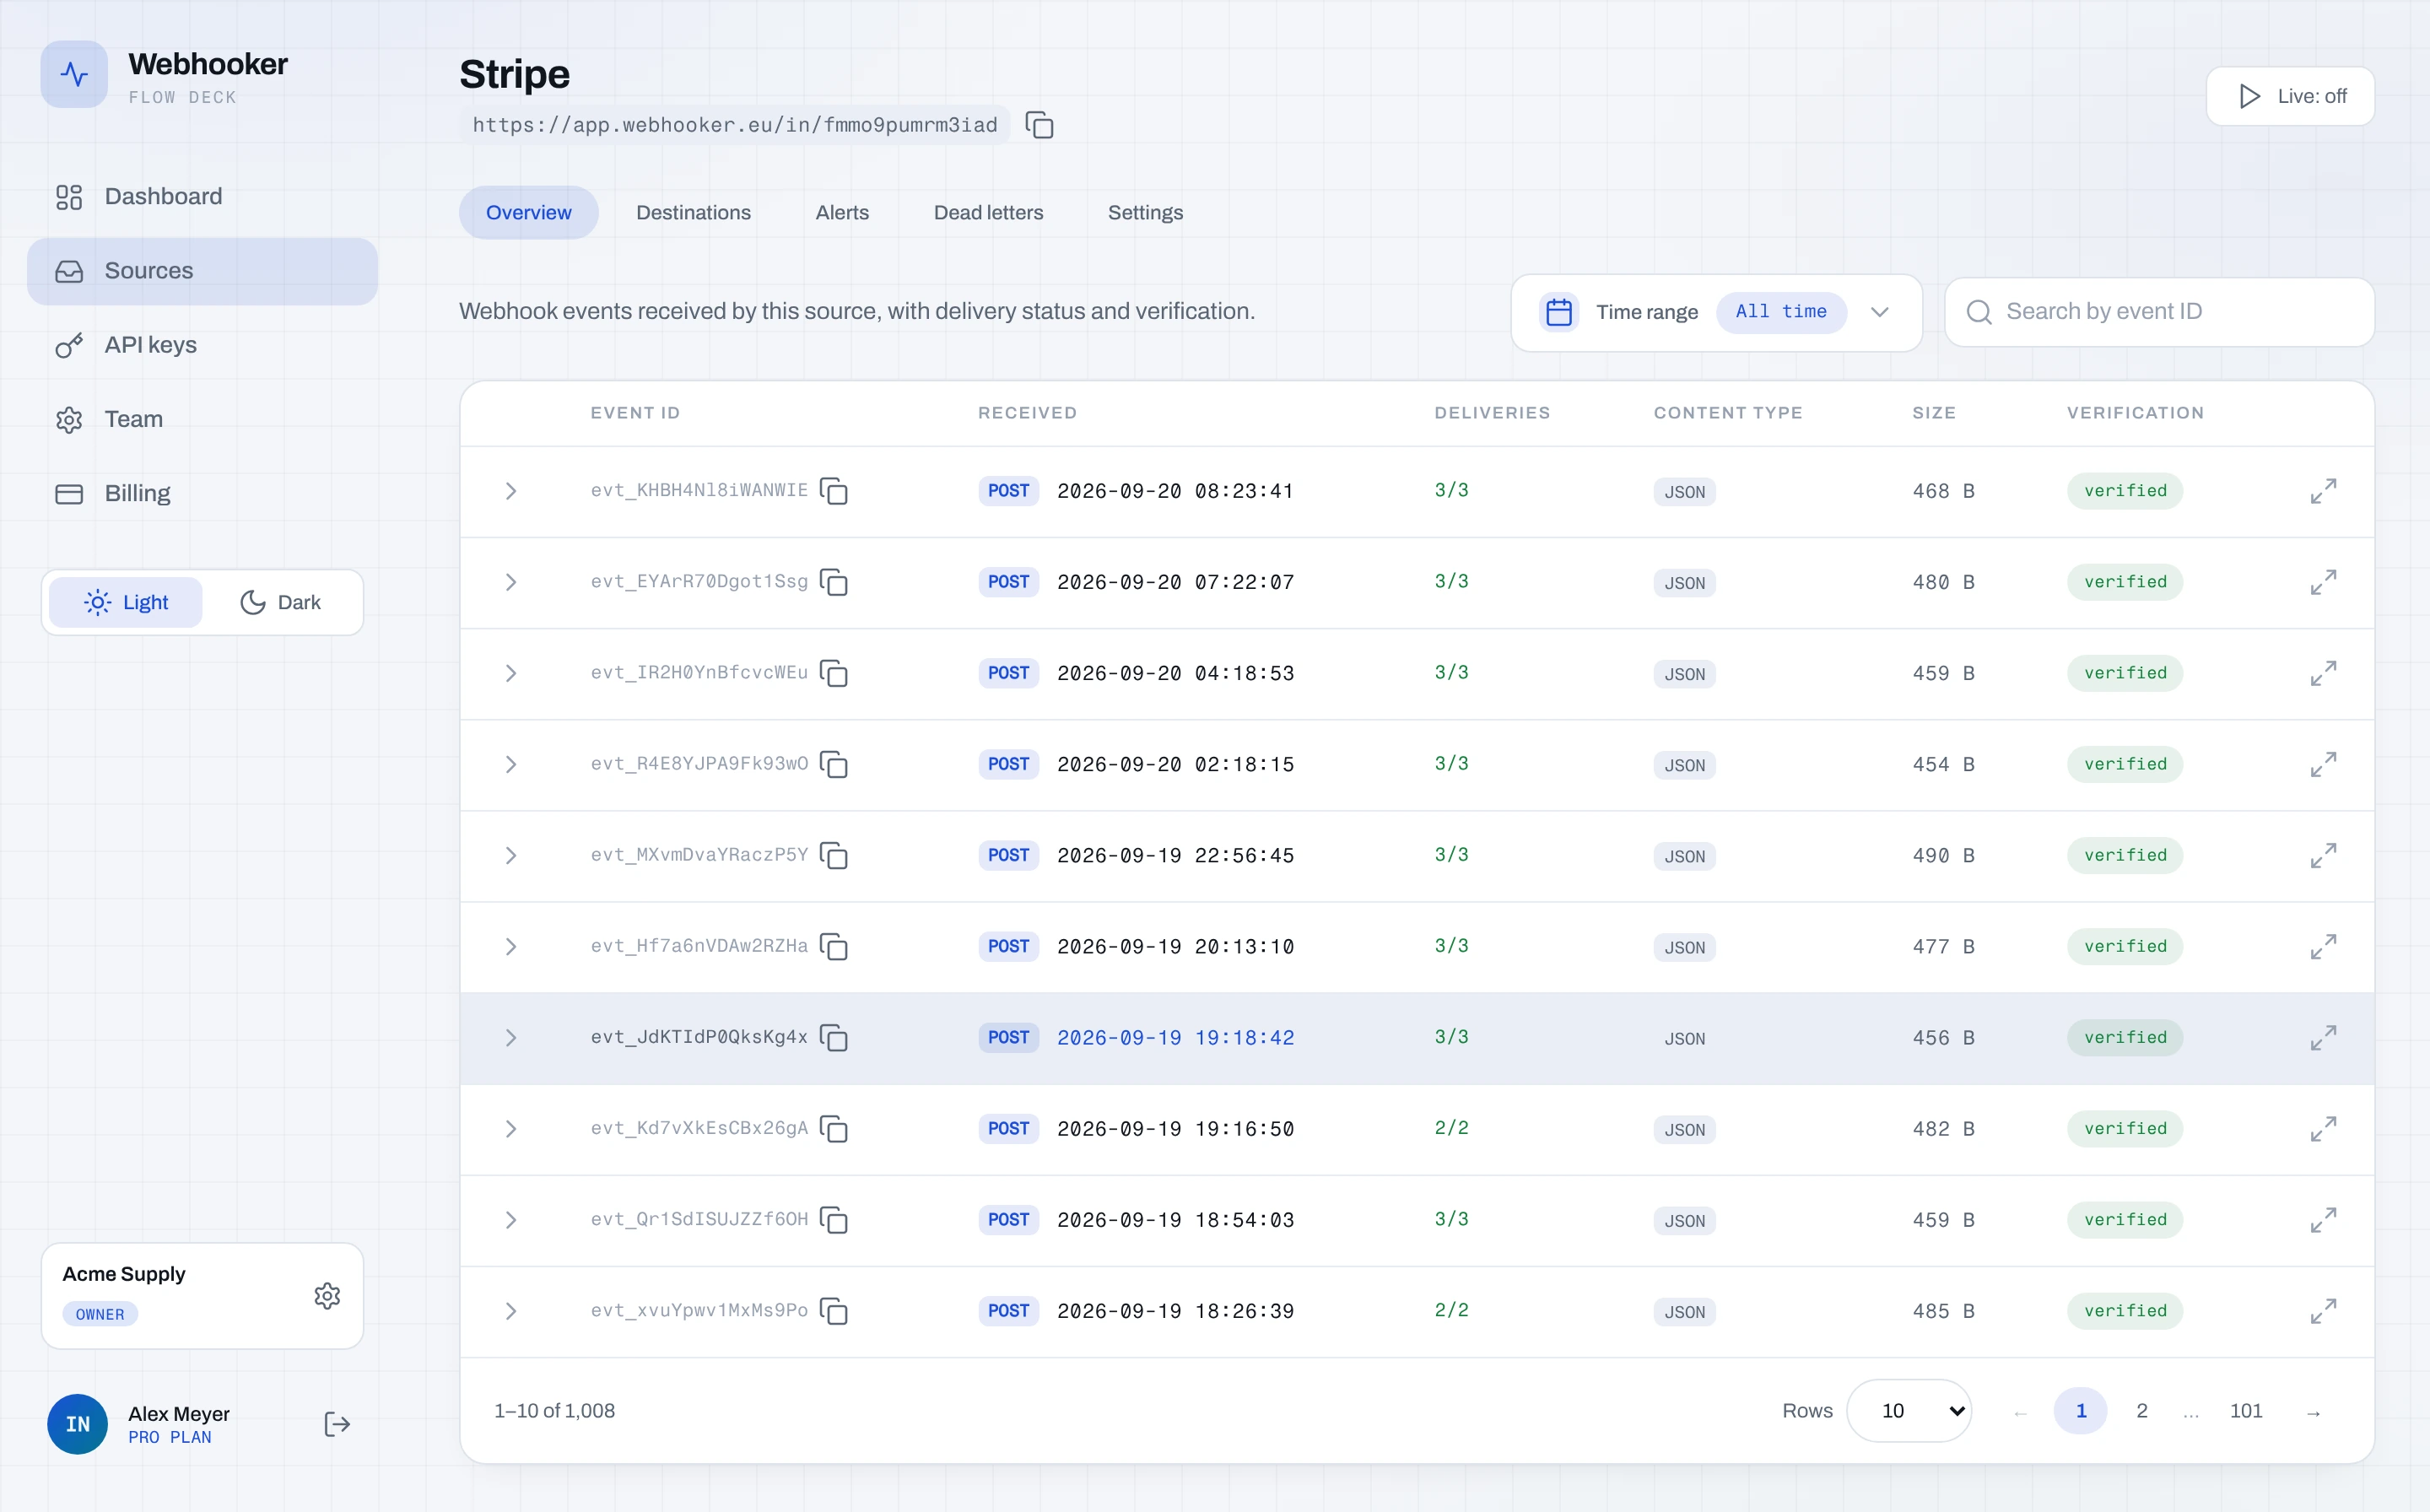Click timestamp 2026-09-19 19:18:42
This screenshot has width=2430, height=1512.
click(x=1175, y=1037)
